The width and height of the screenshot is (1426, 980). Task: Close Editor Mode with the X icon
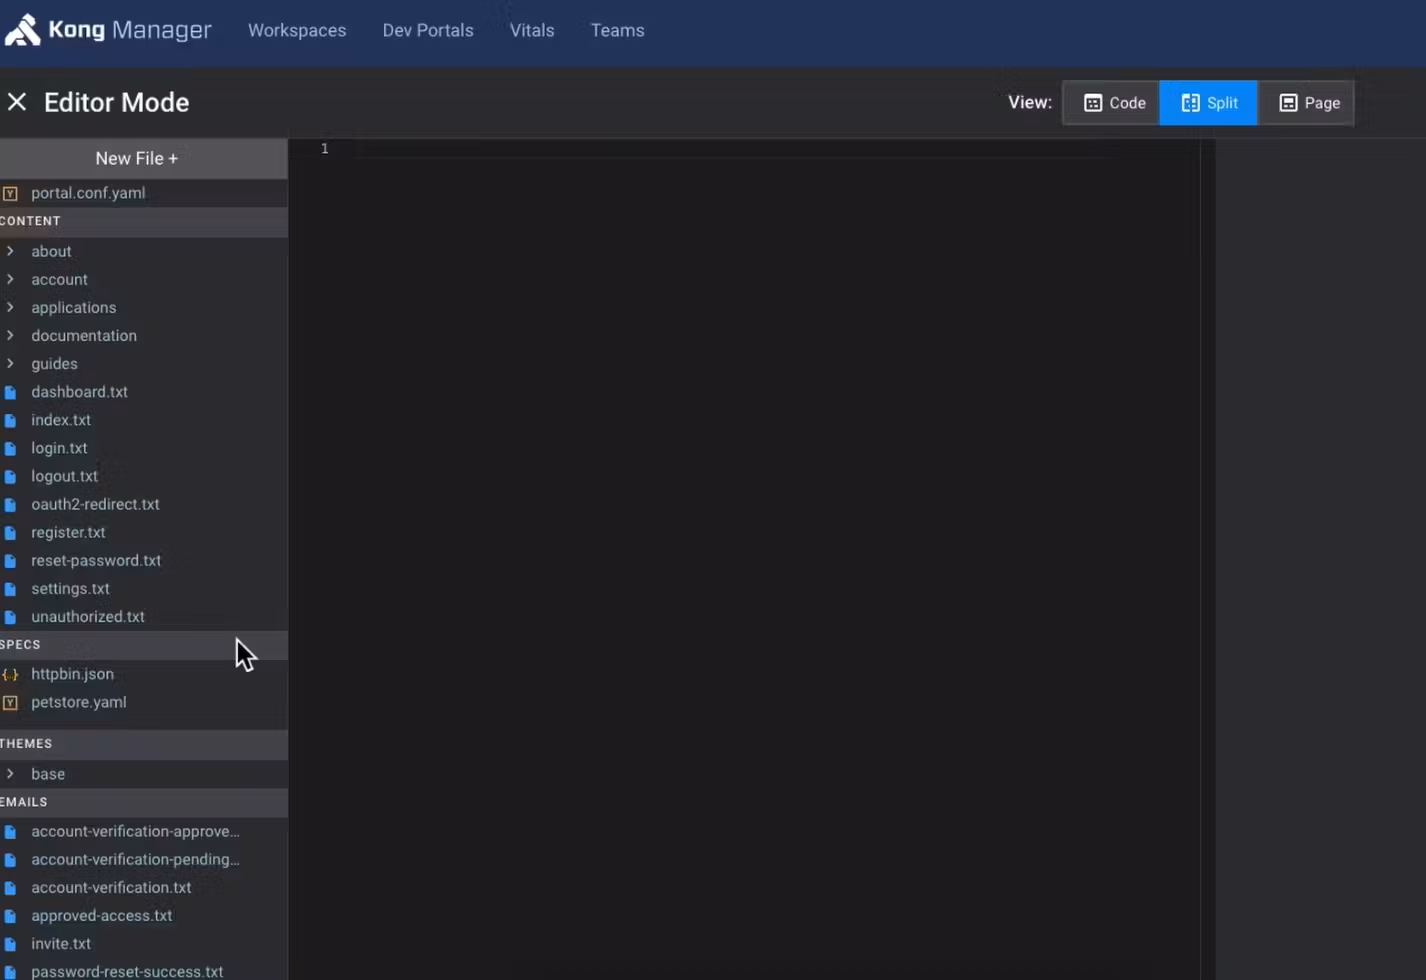(x=17, y=102)
